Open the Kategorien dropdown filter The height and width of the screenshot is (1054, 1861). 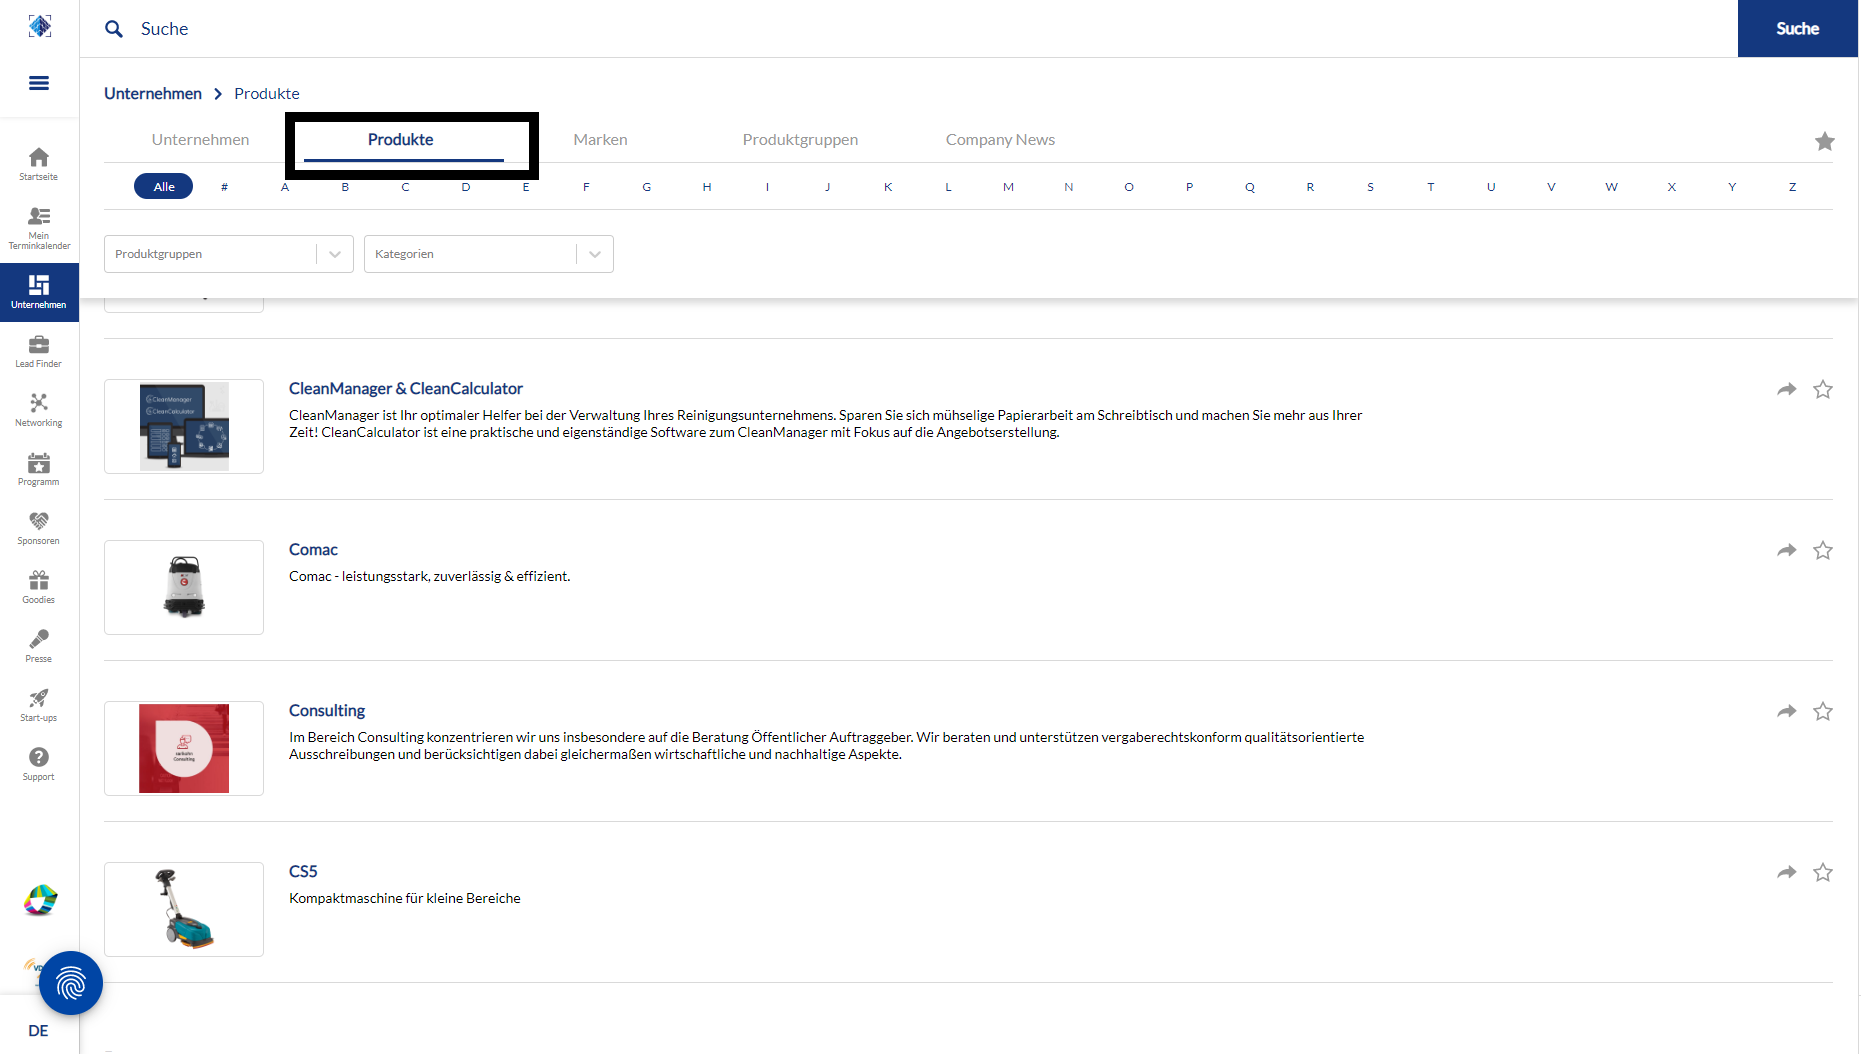[489, 254]
